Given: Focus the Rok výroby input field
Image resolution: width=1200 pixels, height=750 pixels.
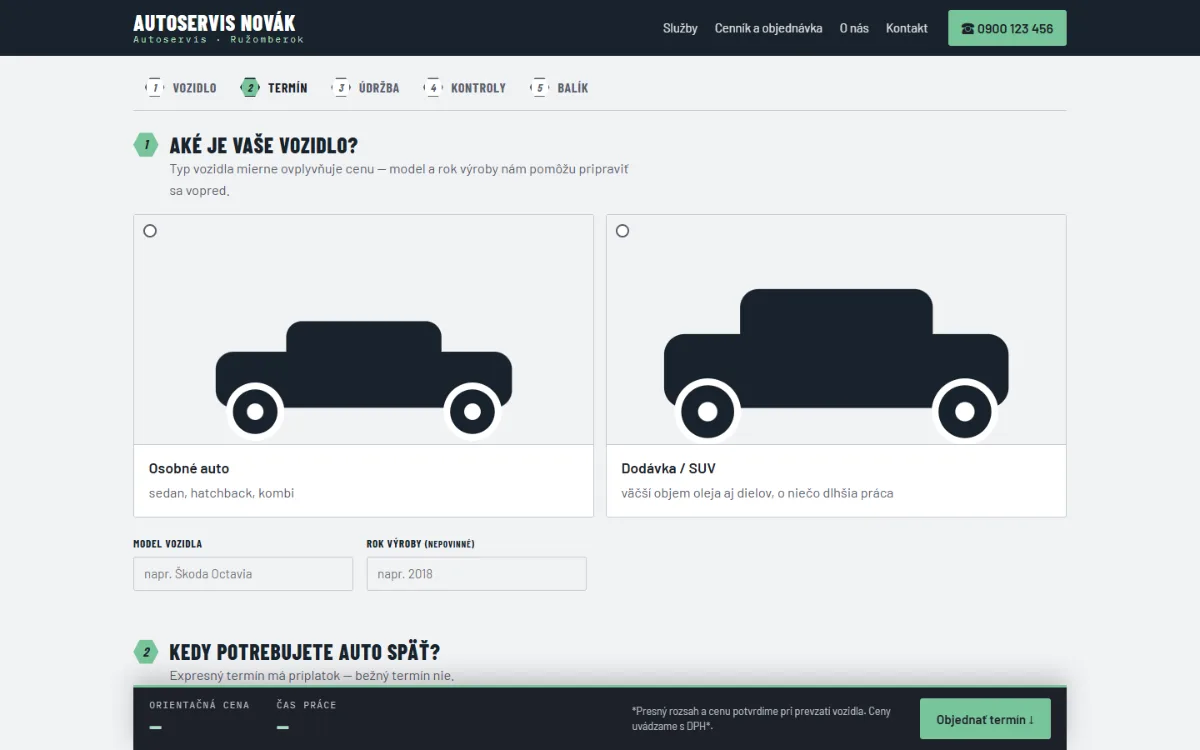Looking at the screenshot, I should click(x=476, y=574).
